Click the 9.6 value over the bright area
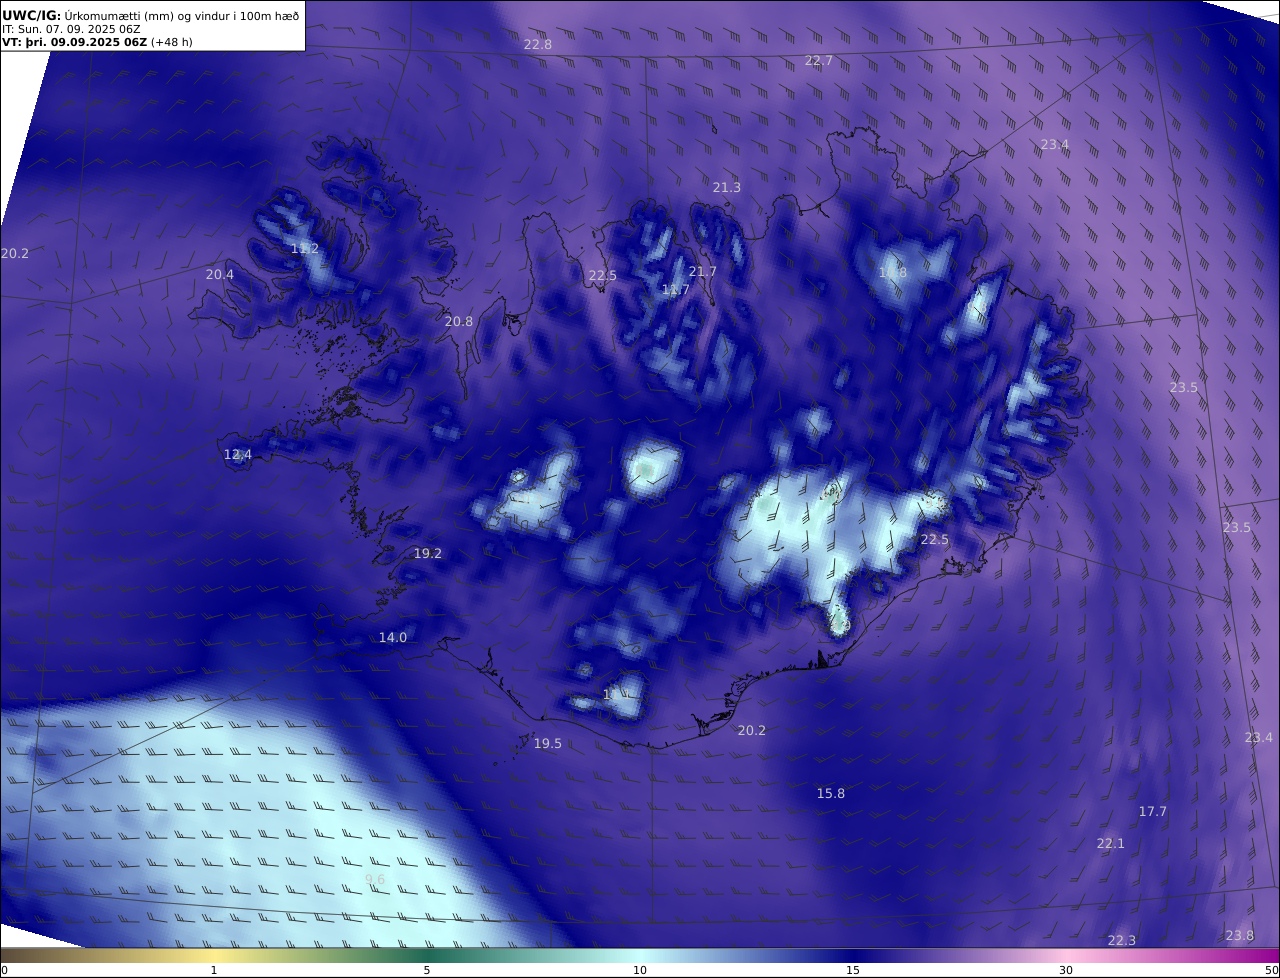 point(375,880)
